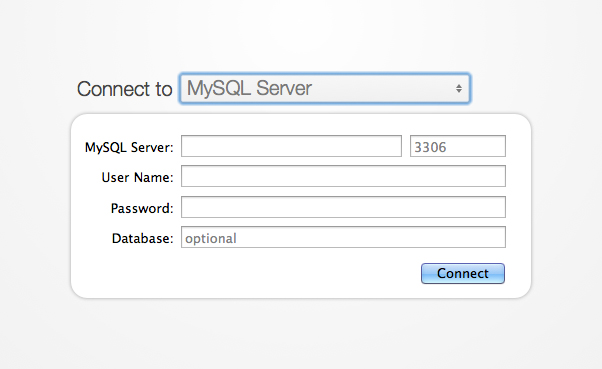Select the Password input field
The height and width of the screenshot is (369, 602).
343,207
